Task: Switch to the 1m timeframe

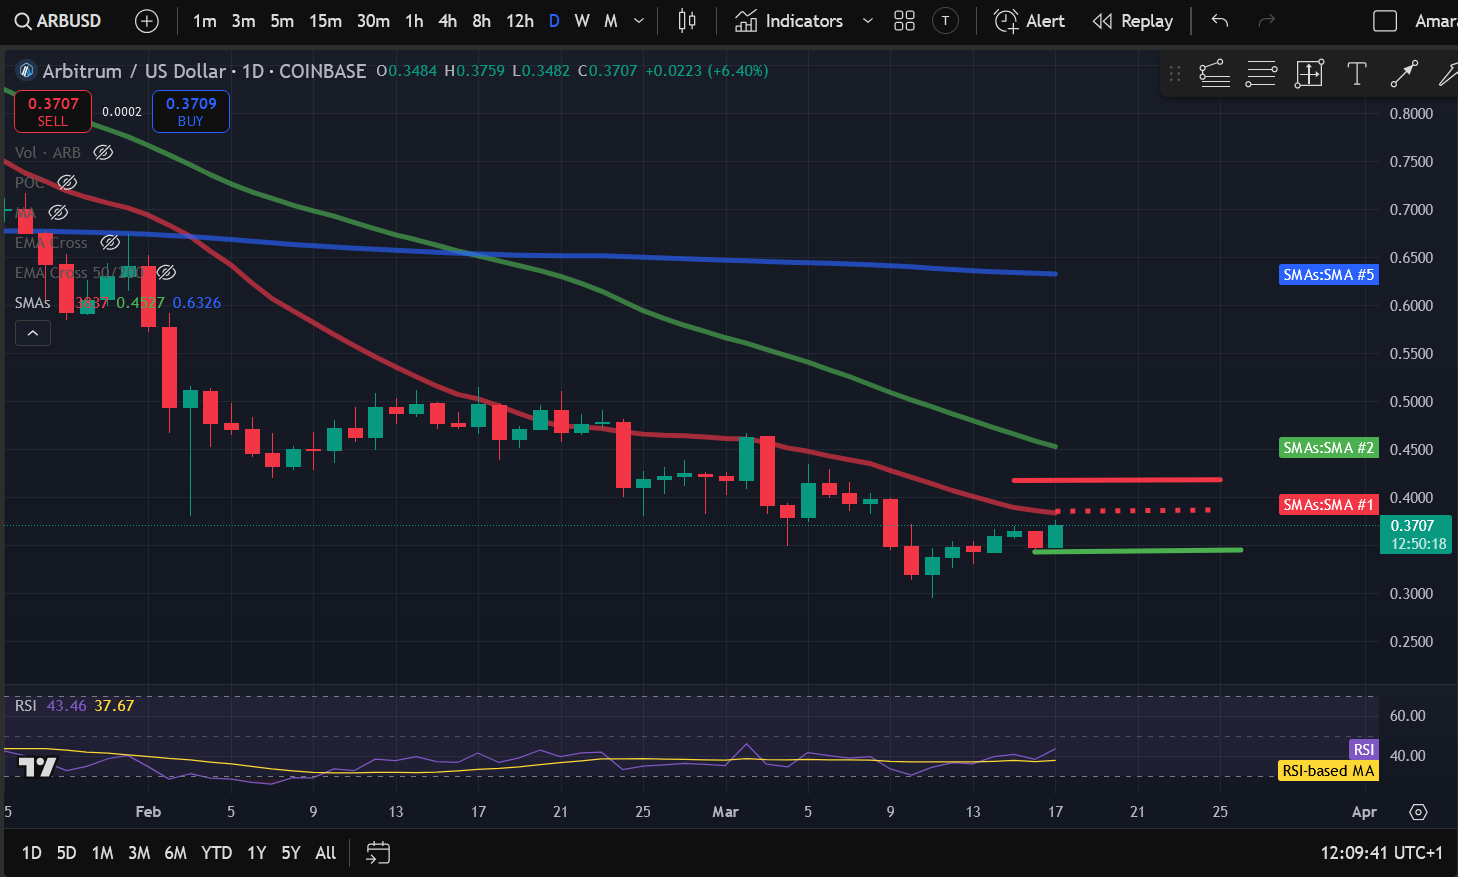Action: coord(205,21)
